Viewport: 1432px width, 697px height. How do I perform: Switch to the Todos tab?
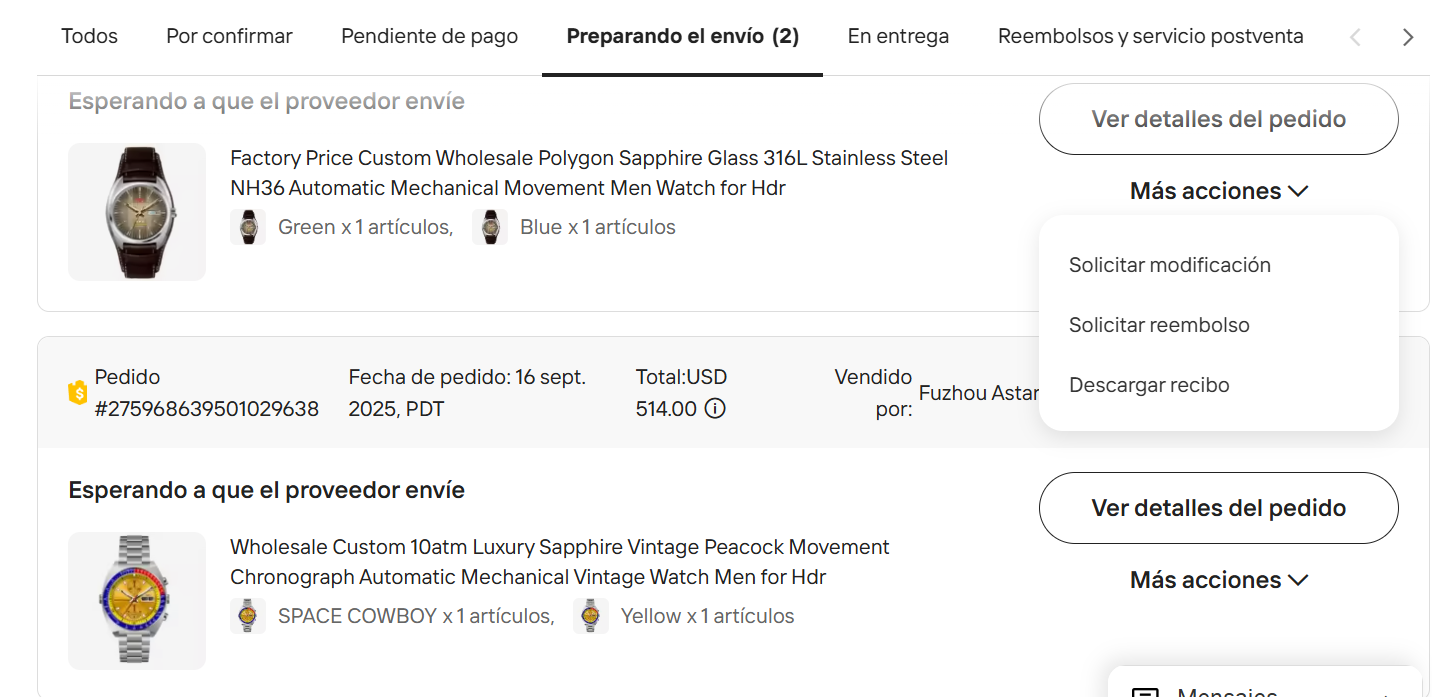[89, 37]
